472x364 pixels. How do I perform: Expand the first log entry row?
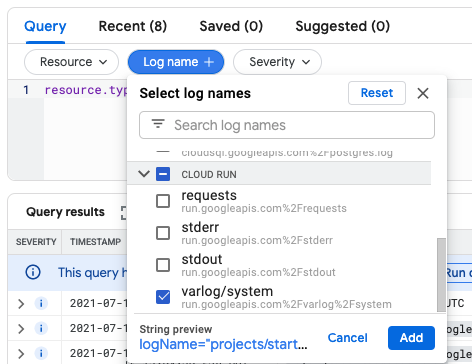[x=21, y=304]
